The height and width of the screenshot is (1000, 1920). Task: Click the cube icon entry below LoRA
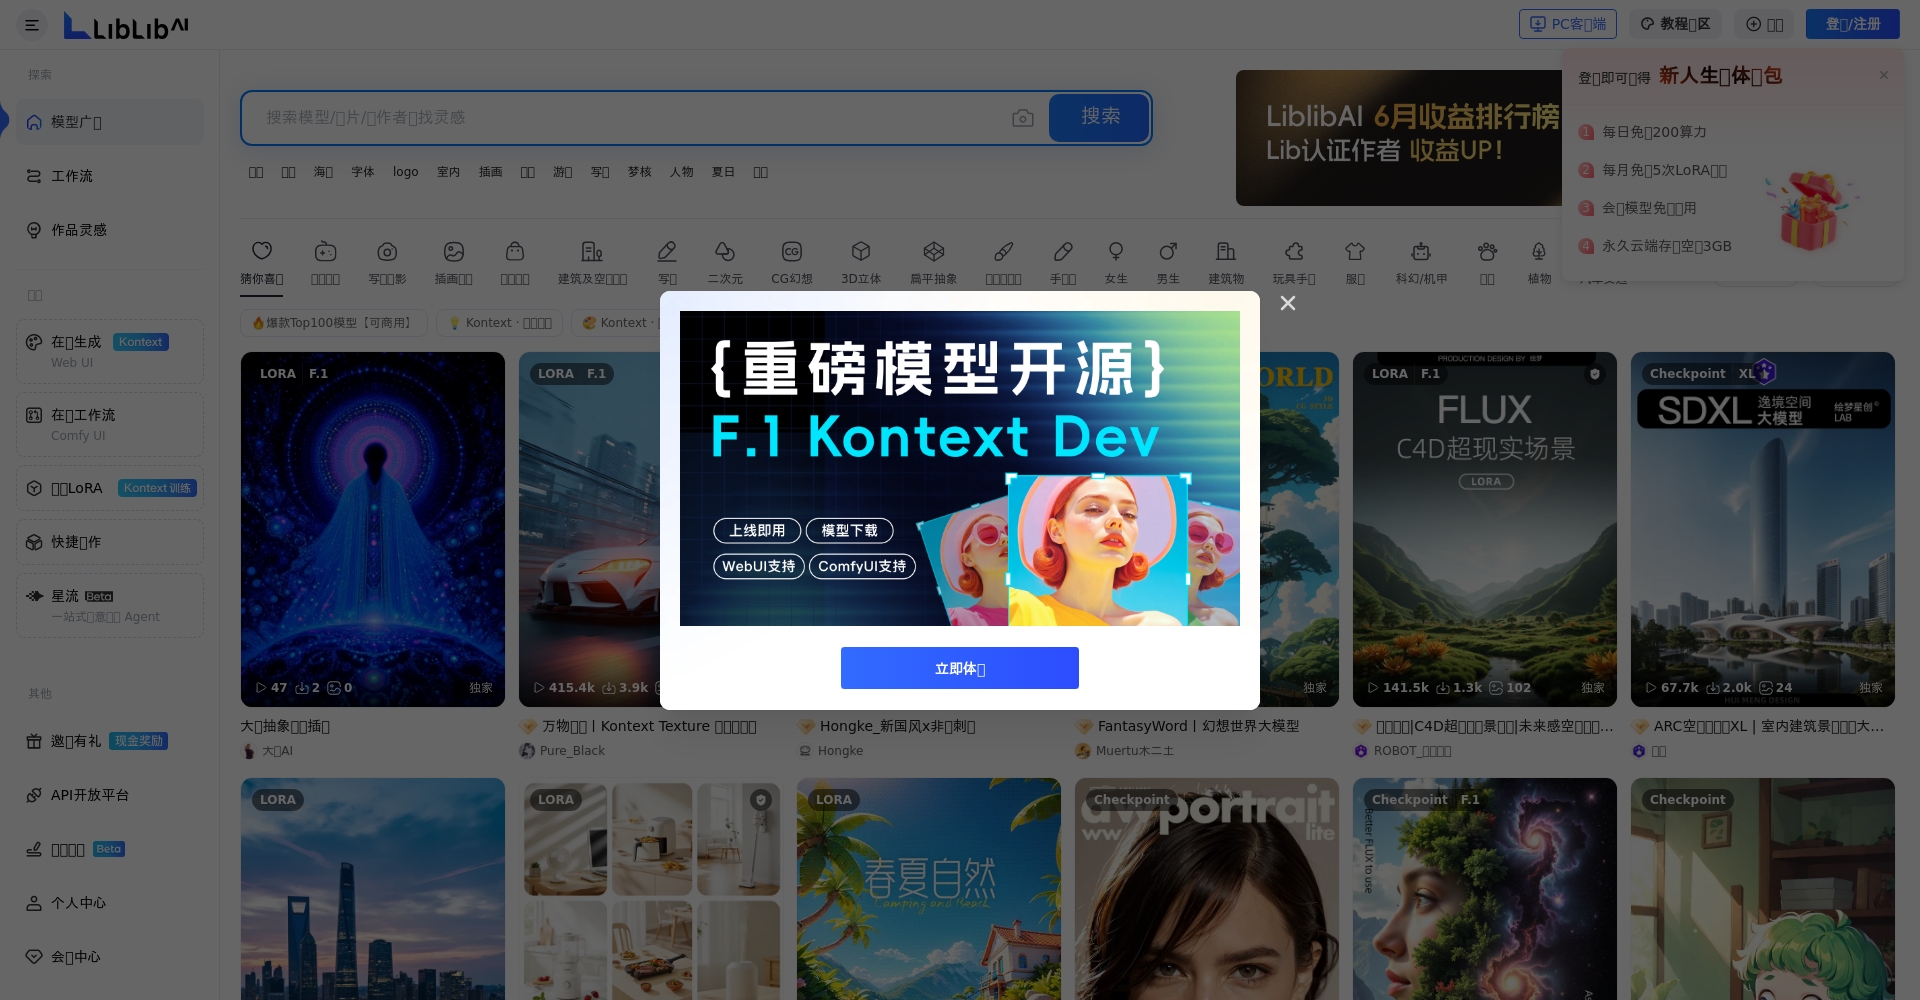[110, 542]
